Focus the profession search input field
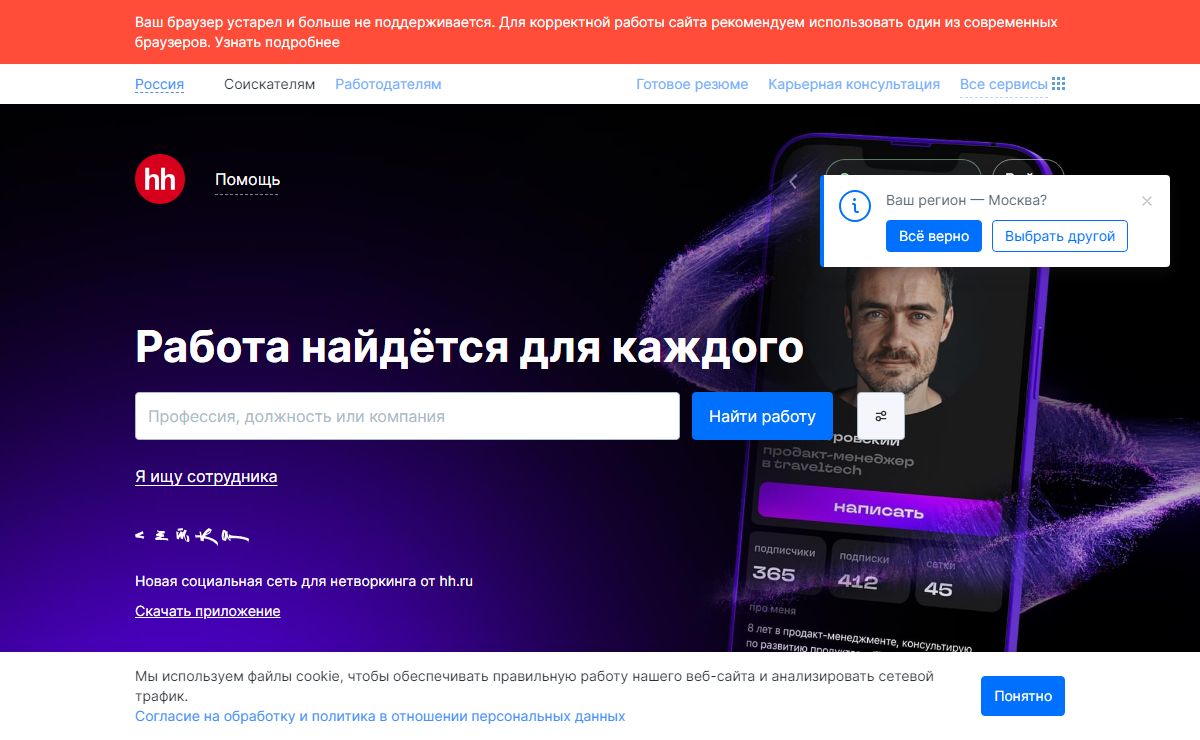 point(407,416)
